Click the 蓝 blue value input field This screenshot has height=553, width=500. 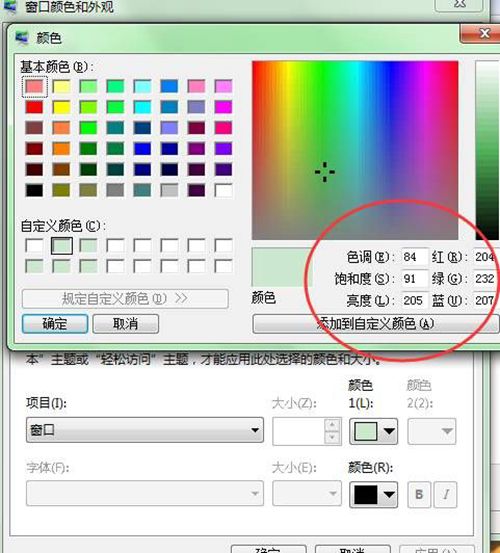[486, 300]
